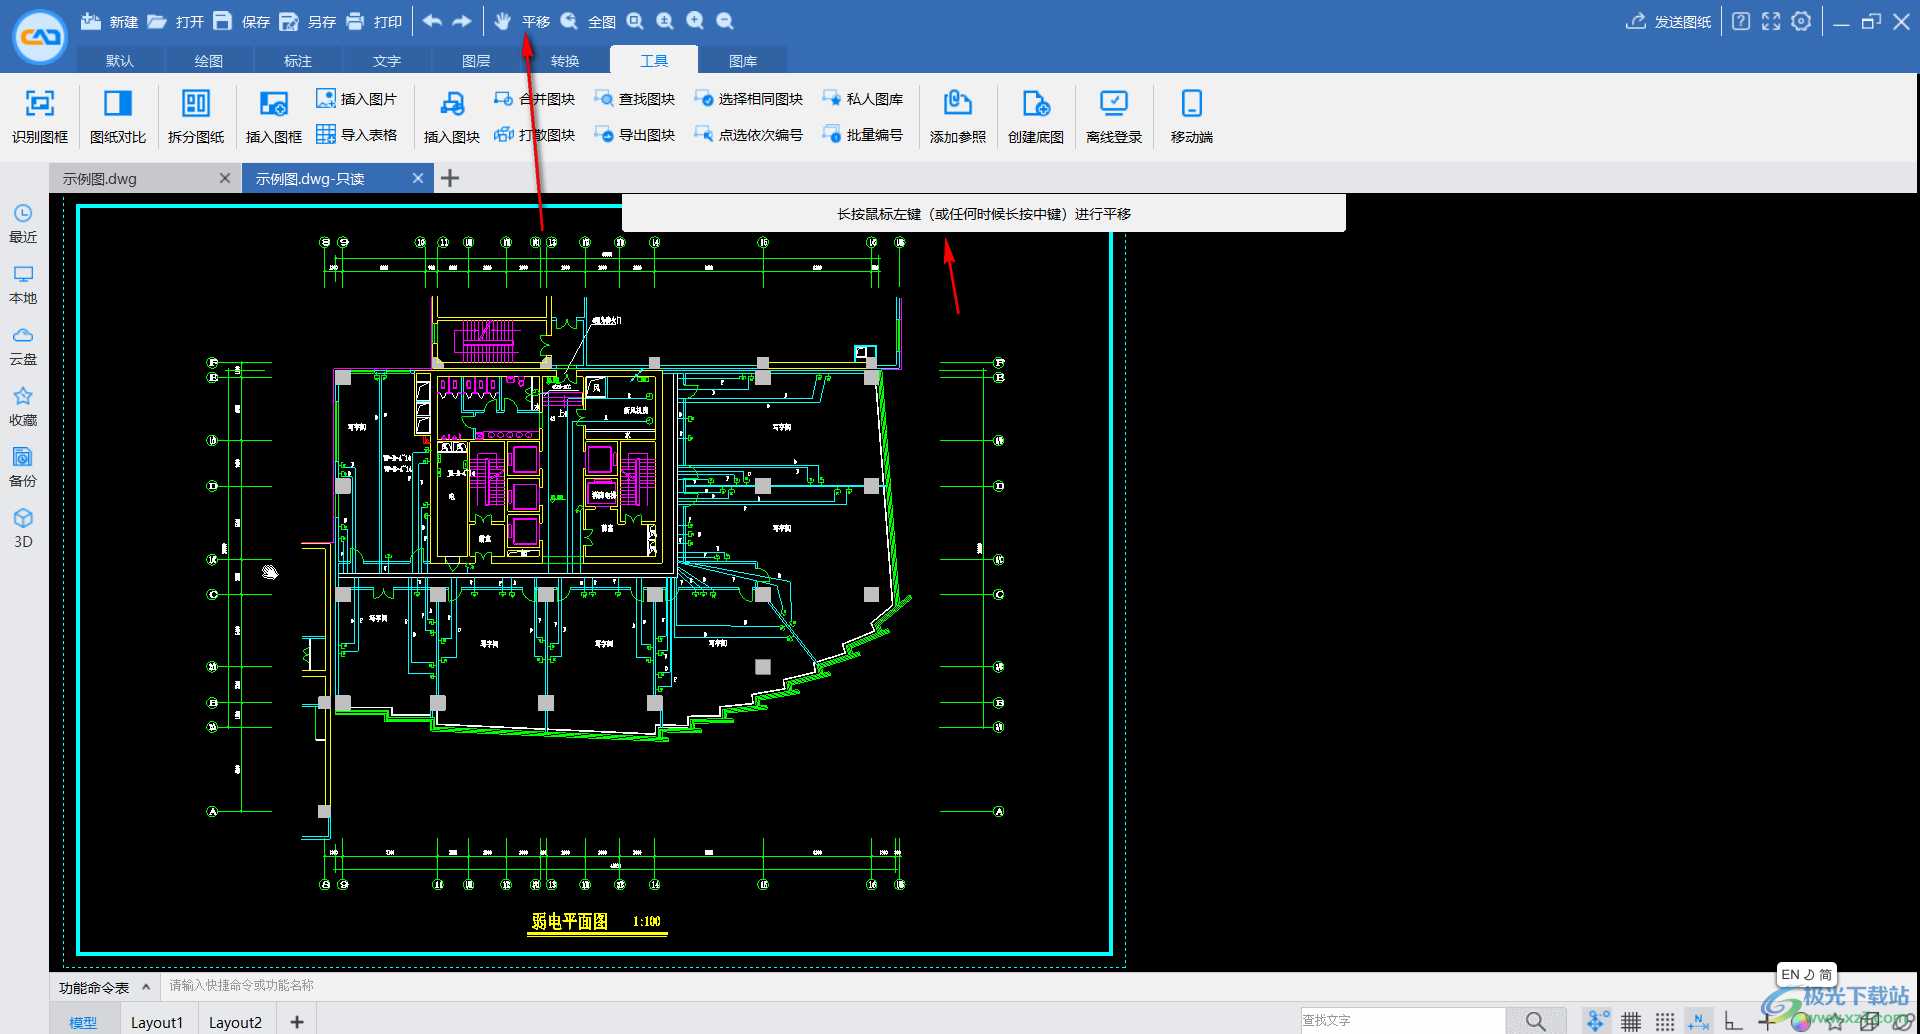Open a file with 打开
This screenshot has width=1920, height=1034.
point(175,21)
